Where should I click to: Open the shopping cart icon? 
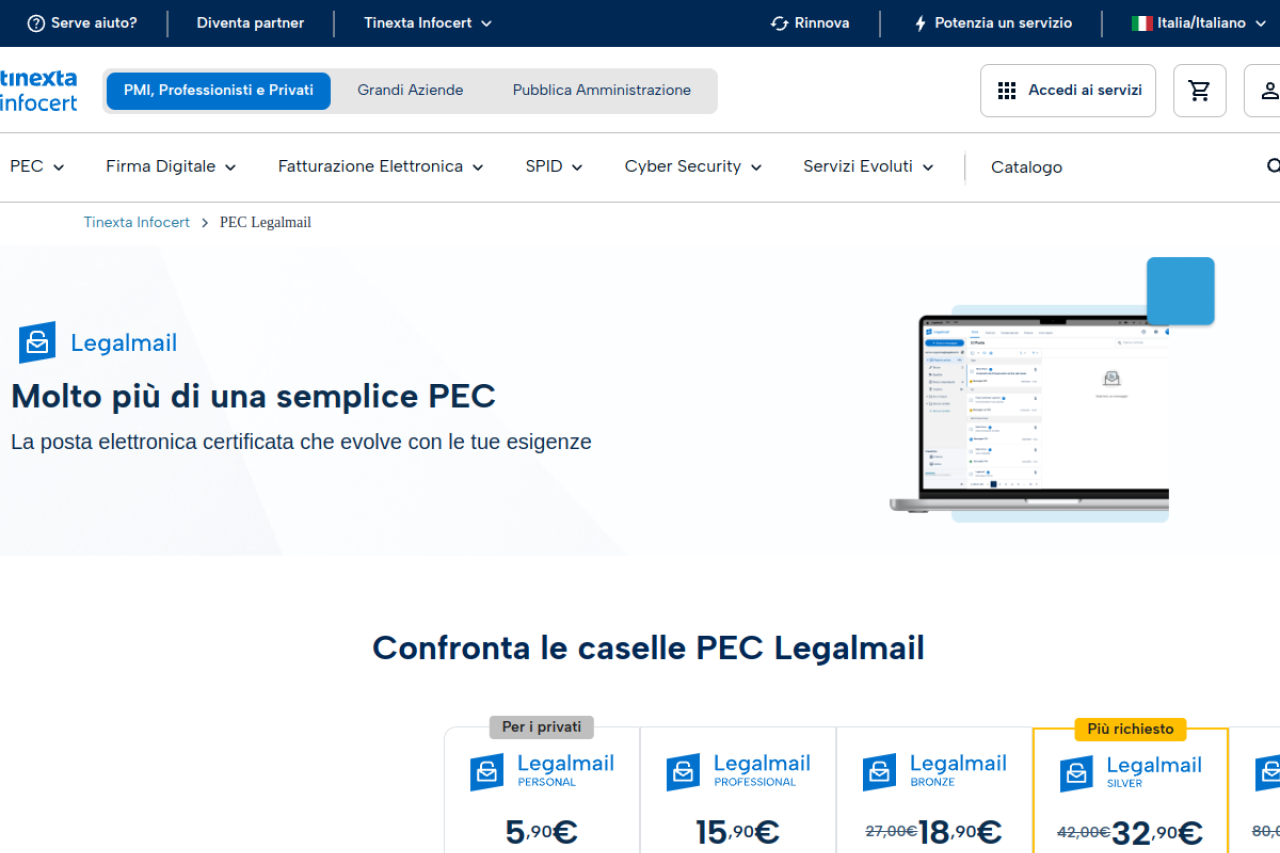click(x=1199, y=91)
